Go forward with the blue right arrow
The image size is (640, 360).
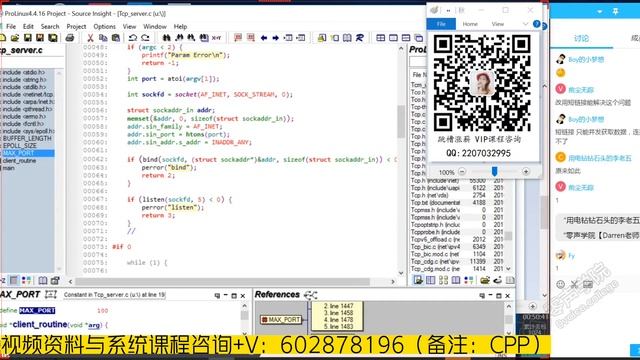[276, 38]
